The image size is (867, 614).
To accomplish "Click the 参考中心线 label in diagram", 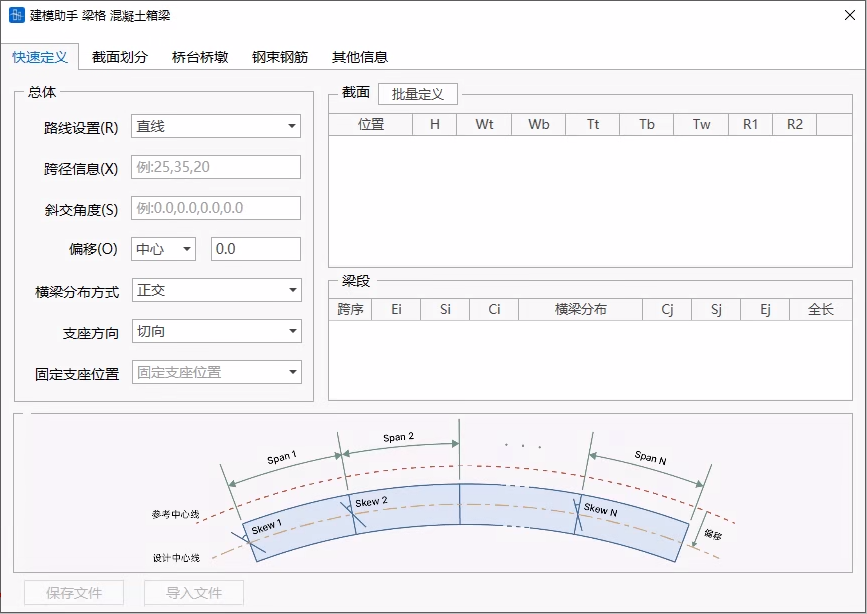I will 175,514.
